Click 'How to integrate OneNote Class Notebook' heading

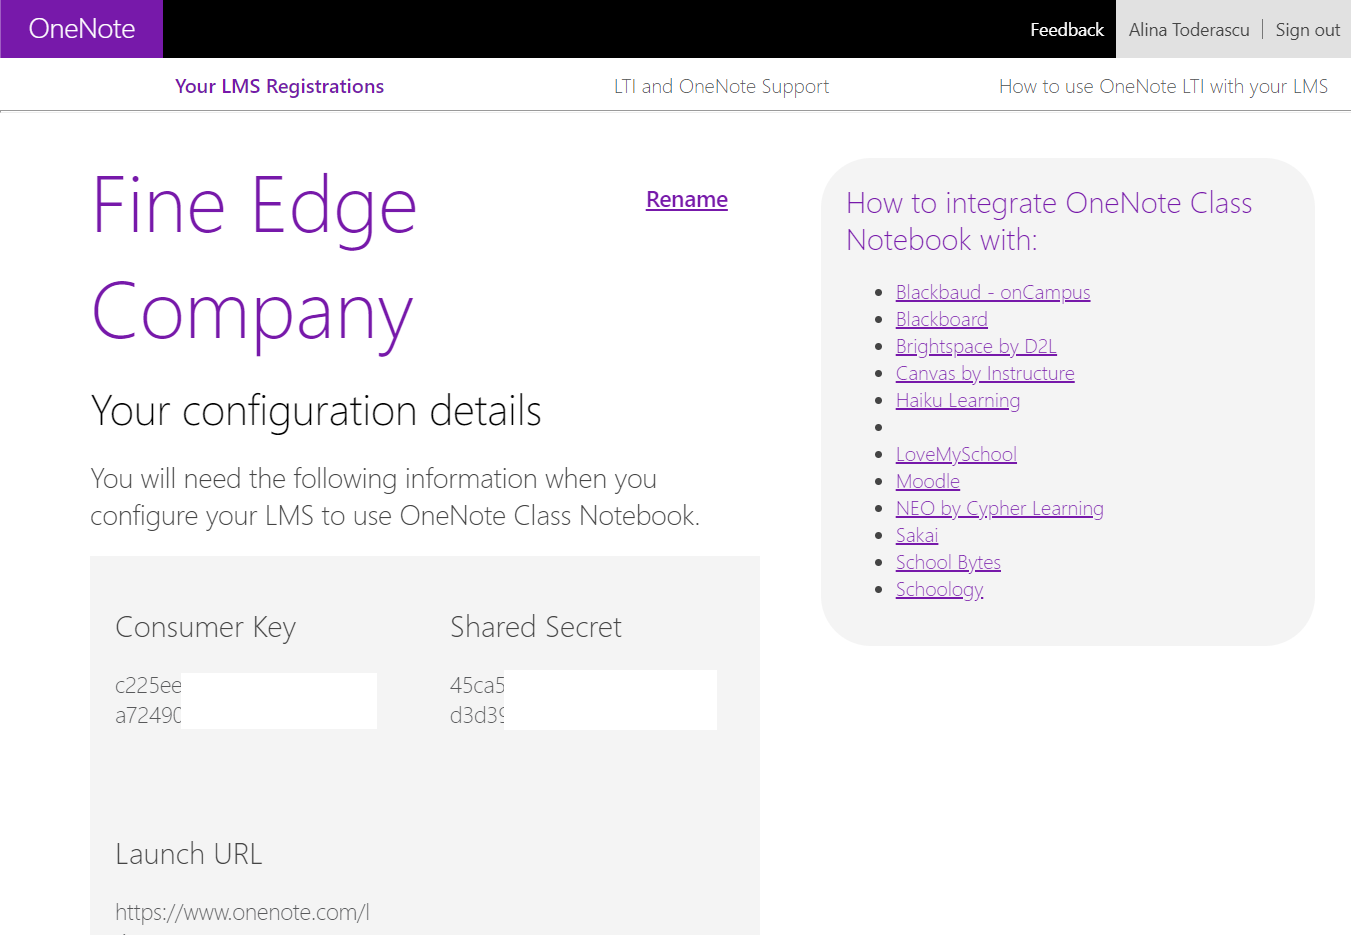[x=1049, y=221]
